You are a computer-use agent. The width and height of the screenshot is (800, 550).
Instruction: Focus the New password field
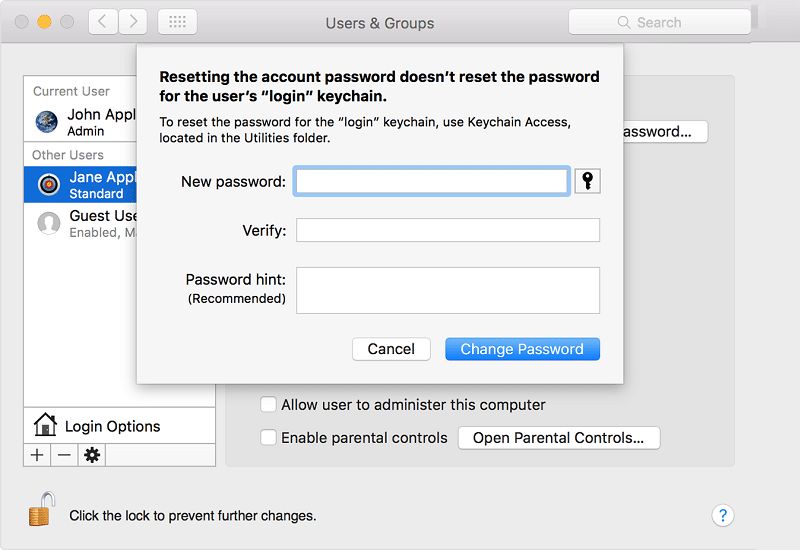[432, 181]
